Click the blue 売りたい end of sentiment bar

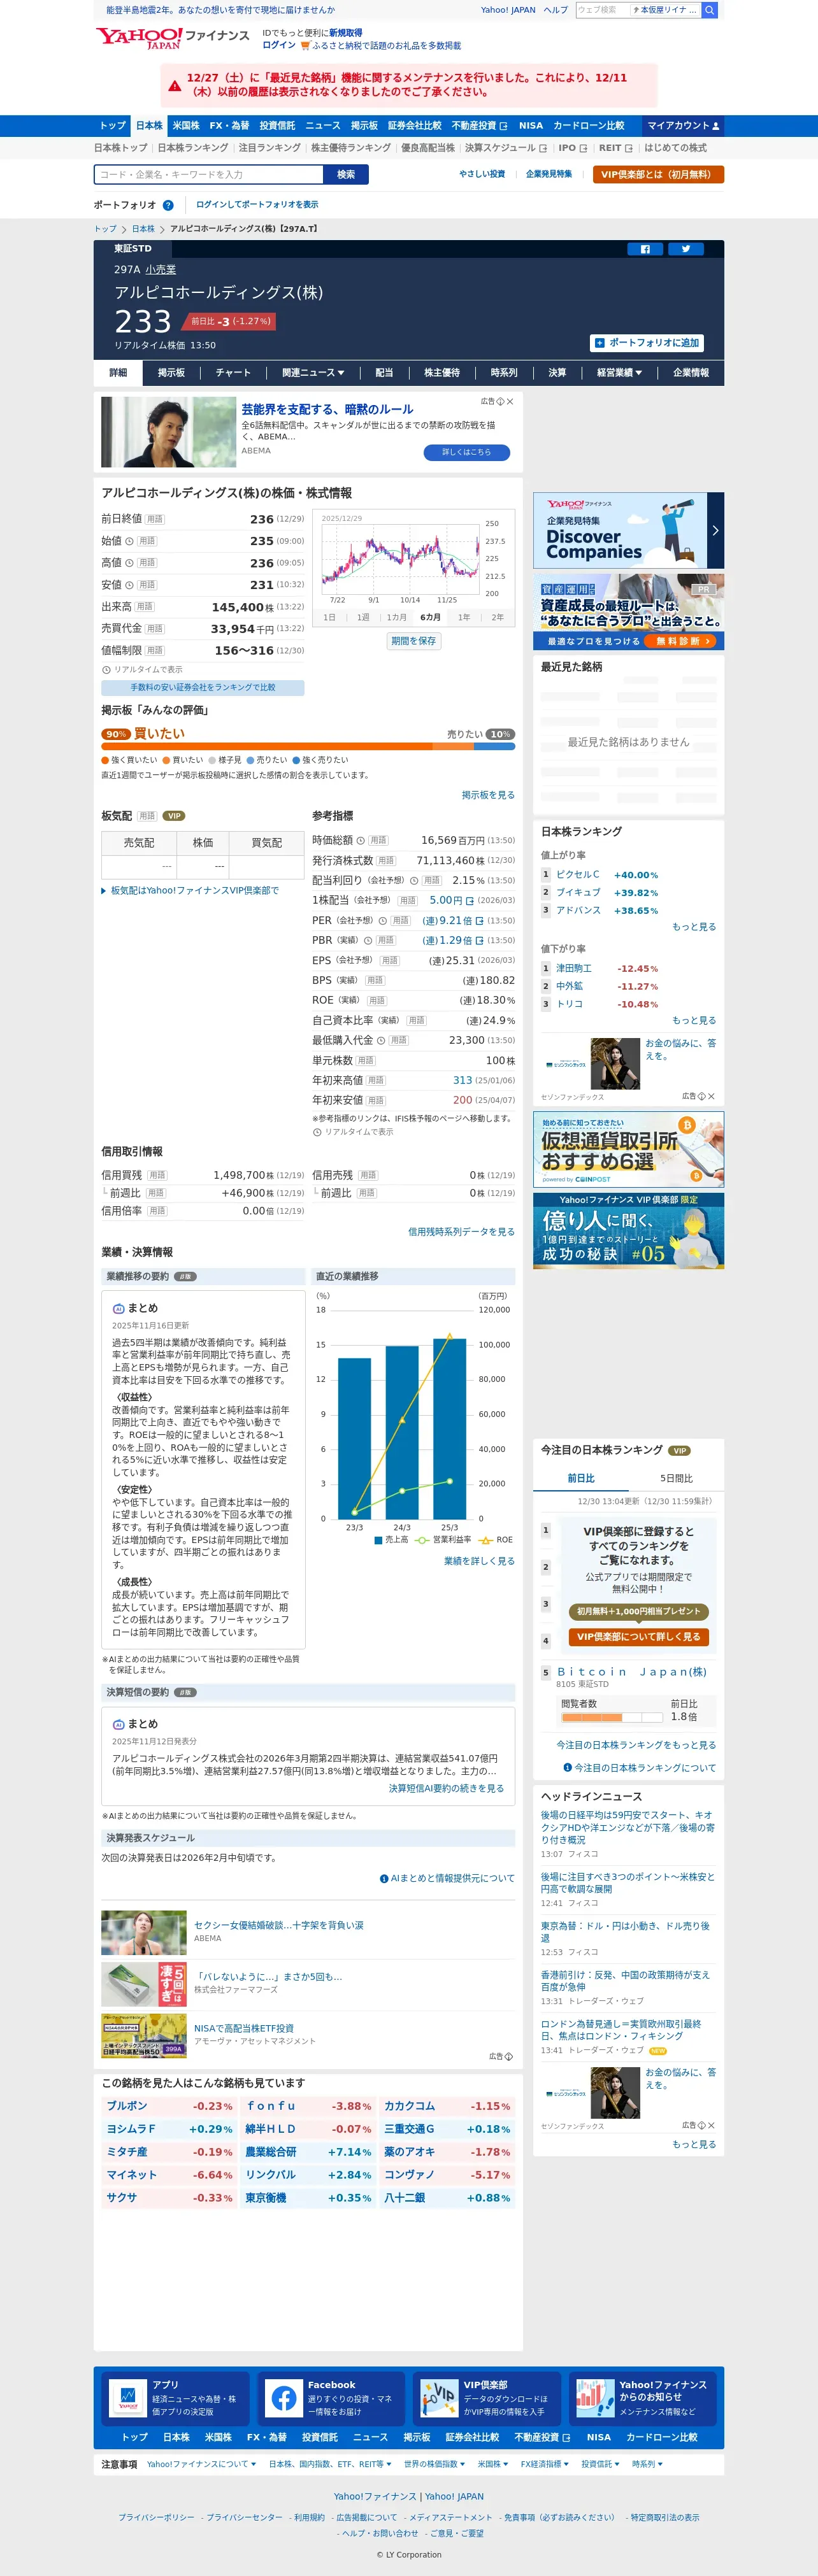point(494,746)
